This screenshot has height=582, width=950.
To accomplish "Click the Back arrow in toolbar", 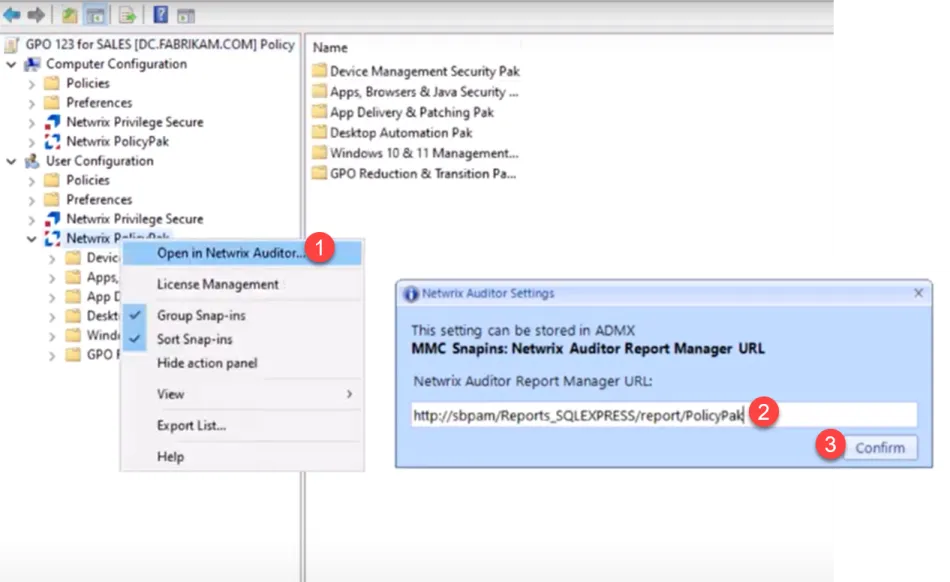I will pyautogui.click(x=12, y=15).
